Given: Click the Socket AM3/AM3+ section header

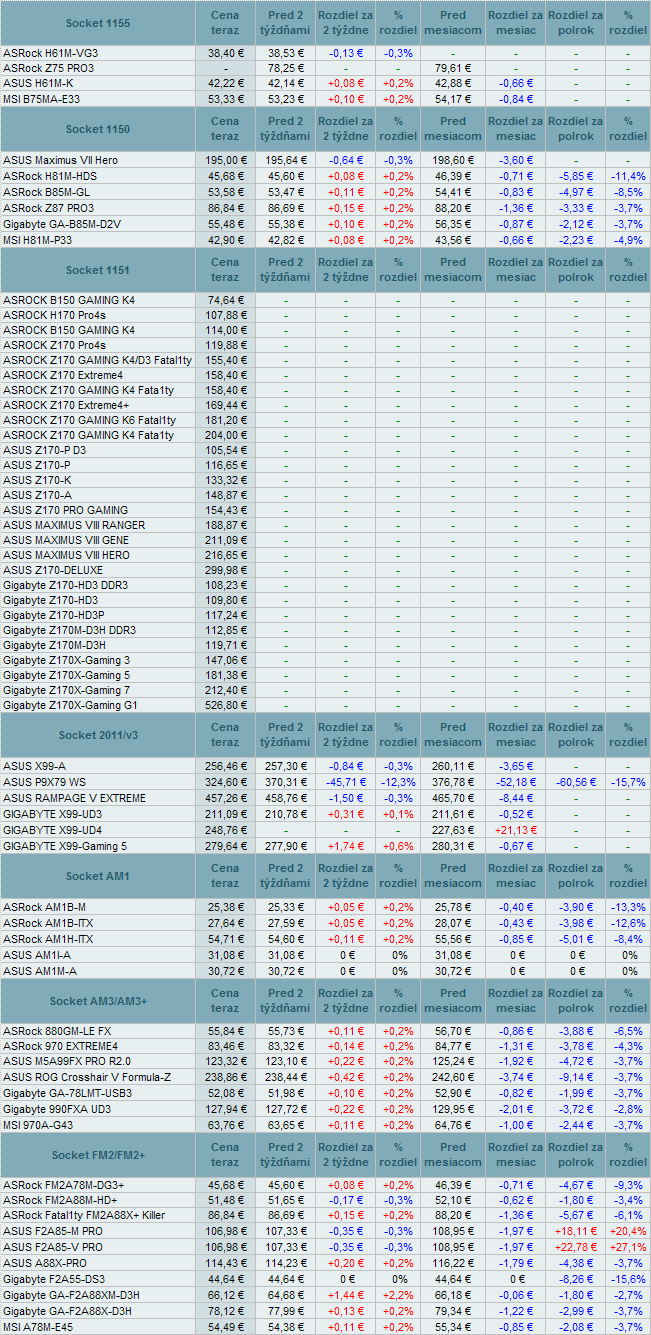Looking at the screenshot, I should click(98, 1000).
